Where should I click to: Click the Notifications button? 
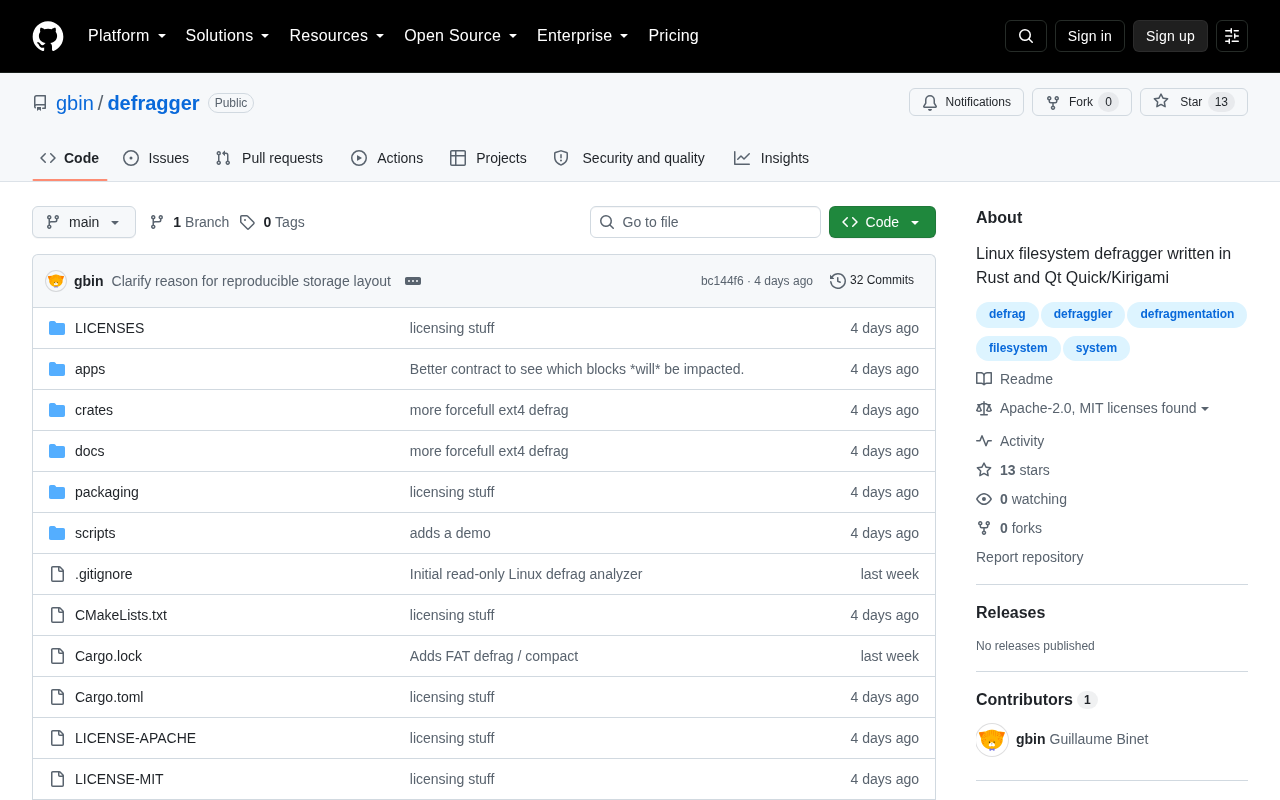click(x=966, y=102)
